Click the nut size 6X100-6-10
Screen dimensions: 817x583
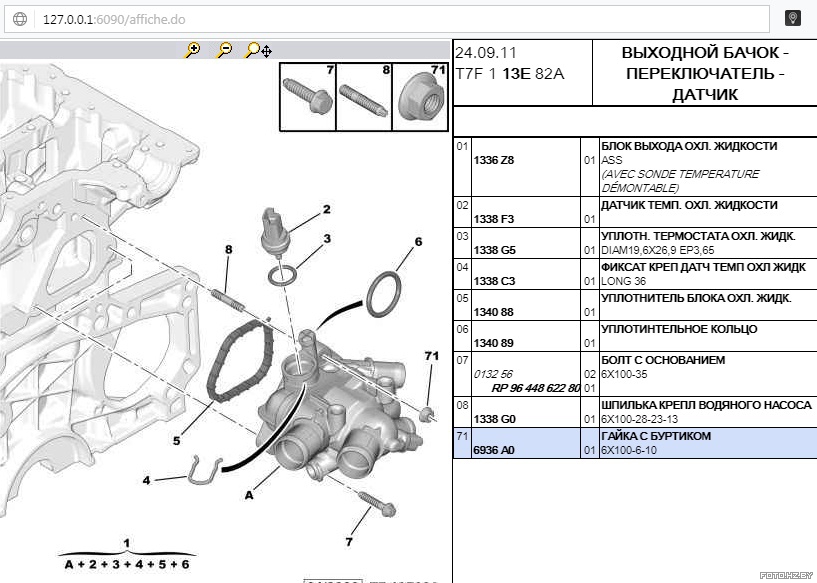(x=628, y=450)
